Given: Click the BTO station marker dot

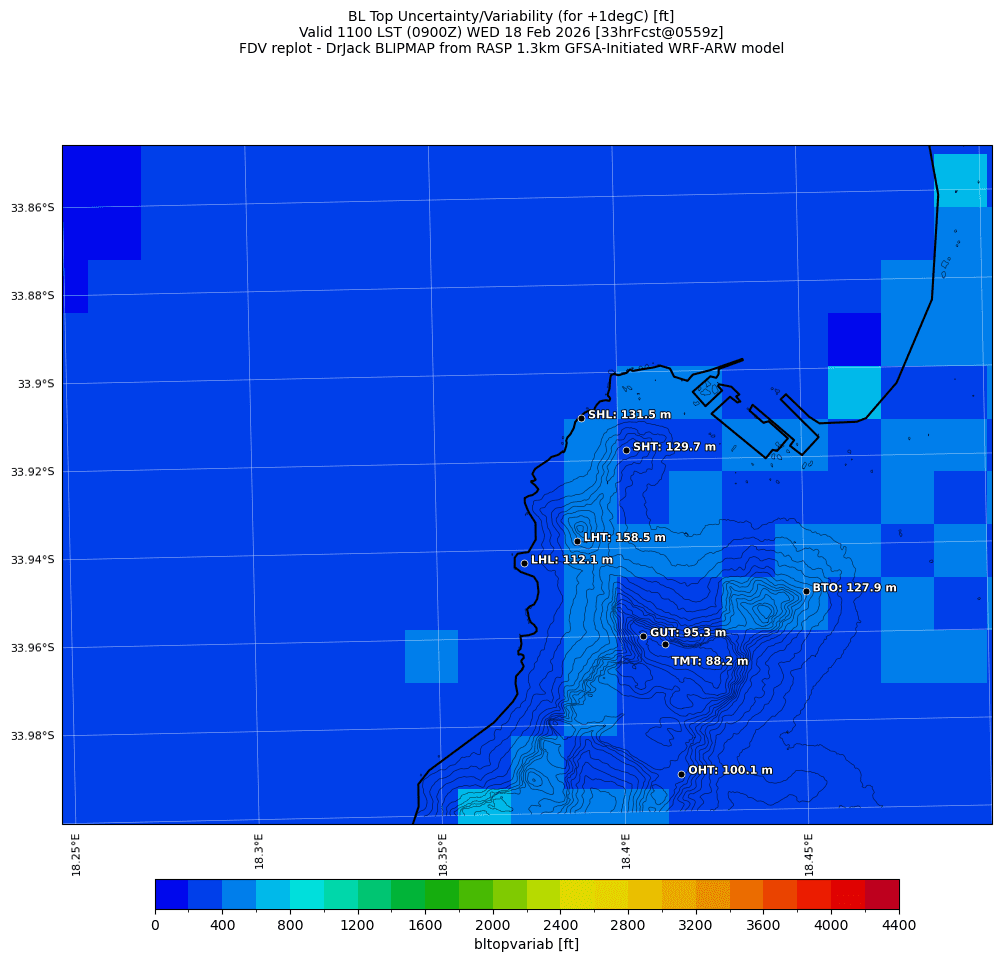Looking at the screenshot, I should coord(806,591).
